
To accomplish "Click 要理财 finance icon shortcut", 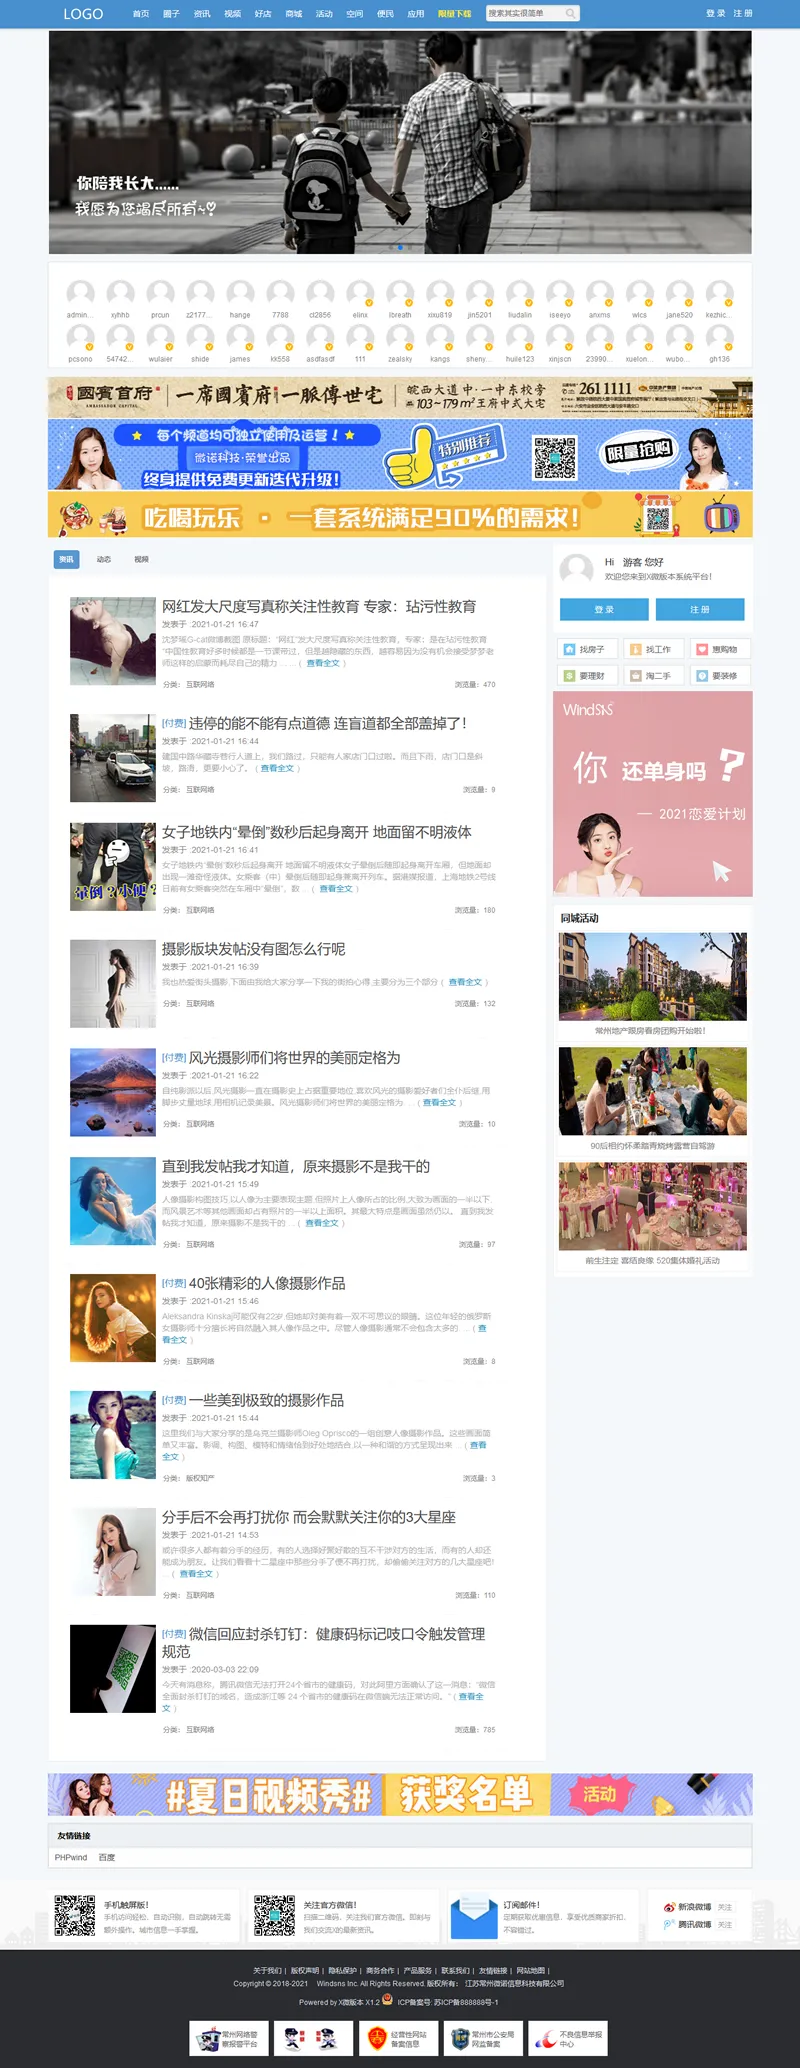I will point(569,676).
